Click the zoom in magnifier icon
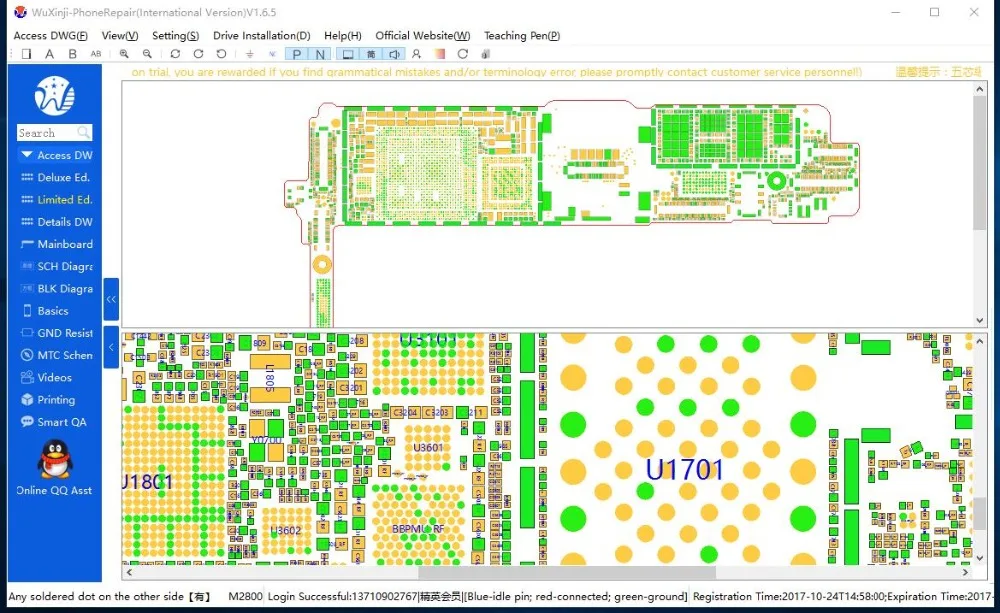Screen dimensions: 1000x613 pyautogui.click(x=124, y=54)
